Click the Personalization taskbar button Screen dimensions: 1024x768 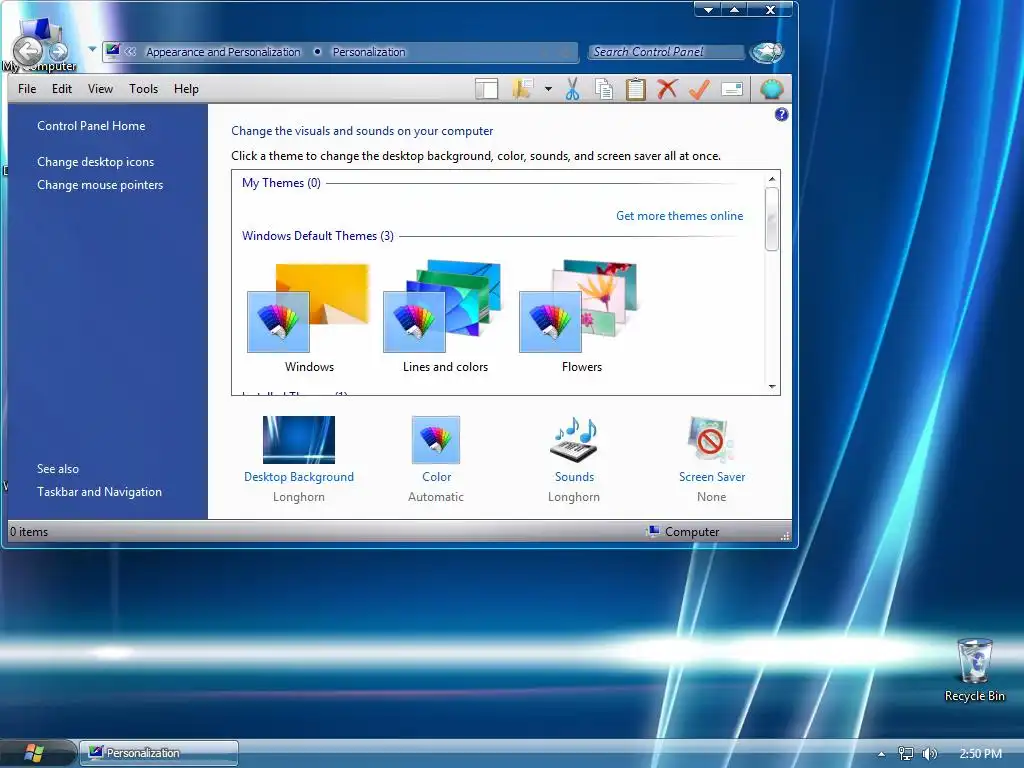159,753
